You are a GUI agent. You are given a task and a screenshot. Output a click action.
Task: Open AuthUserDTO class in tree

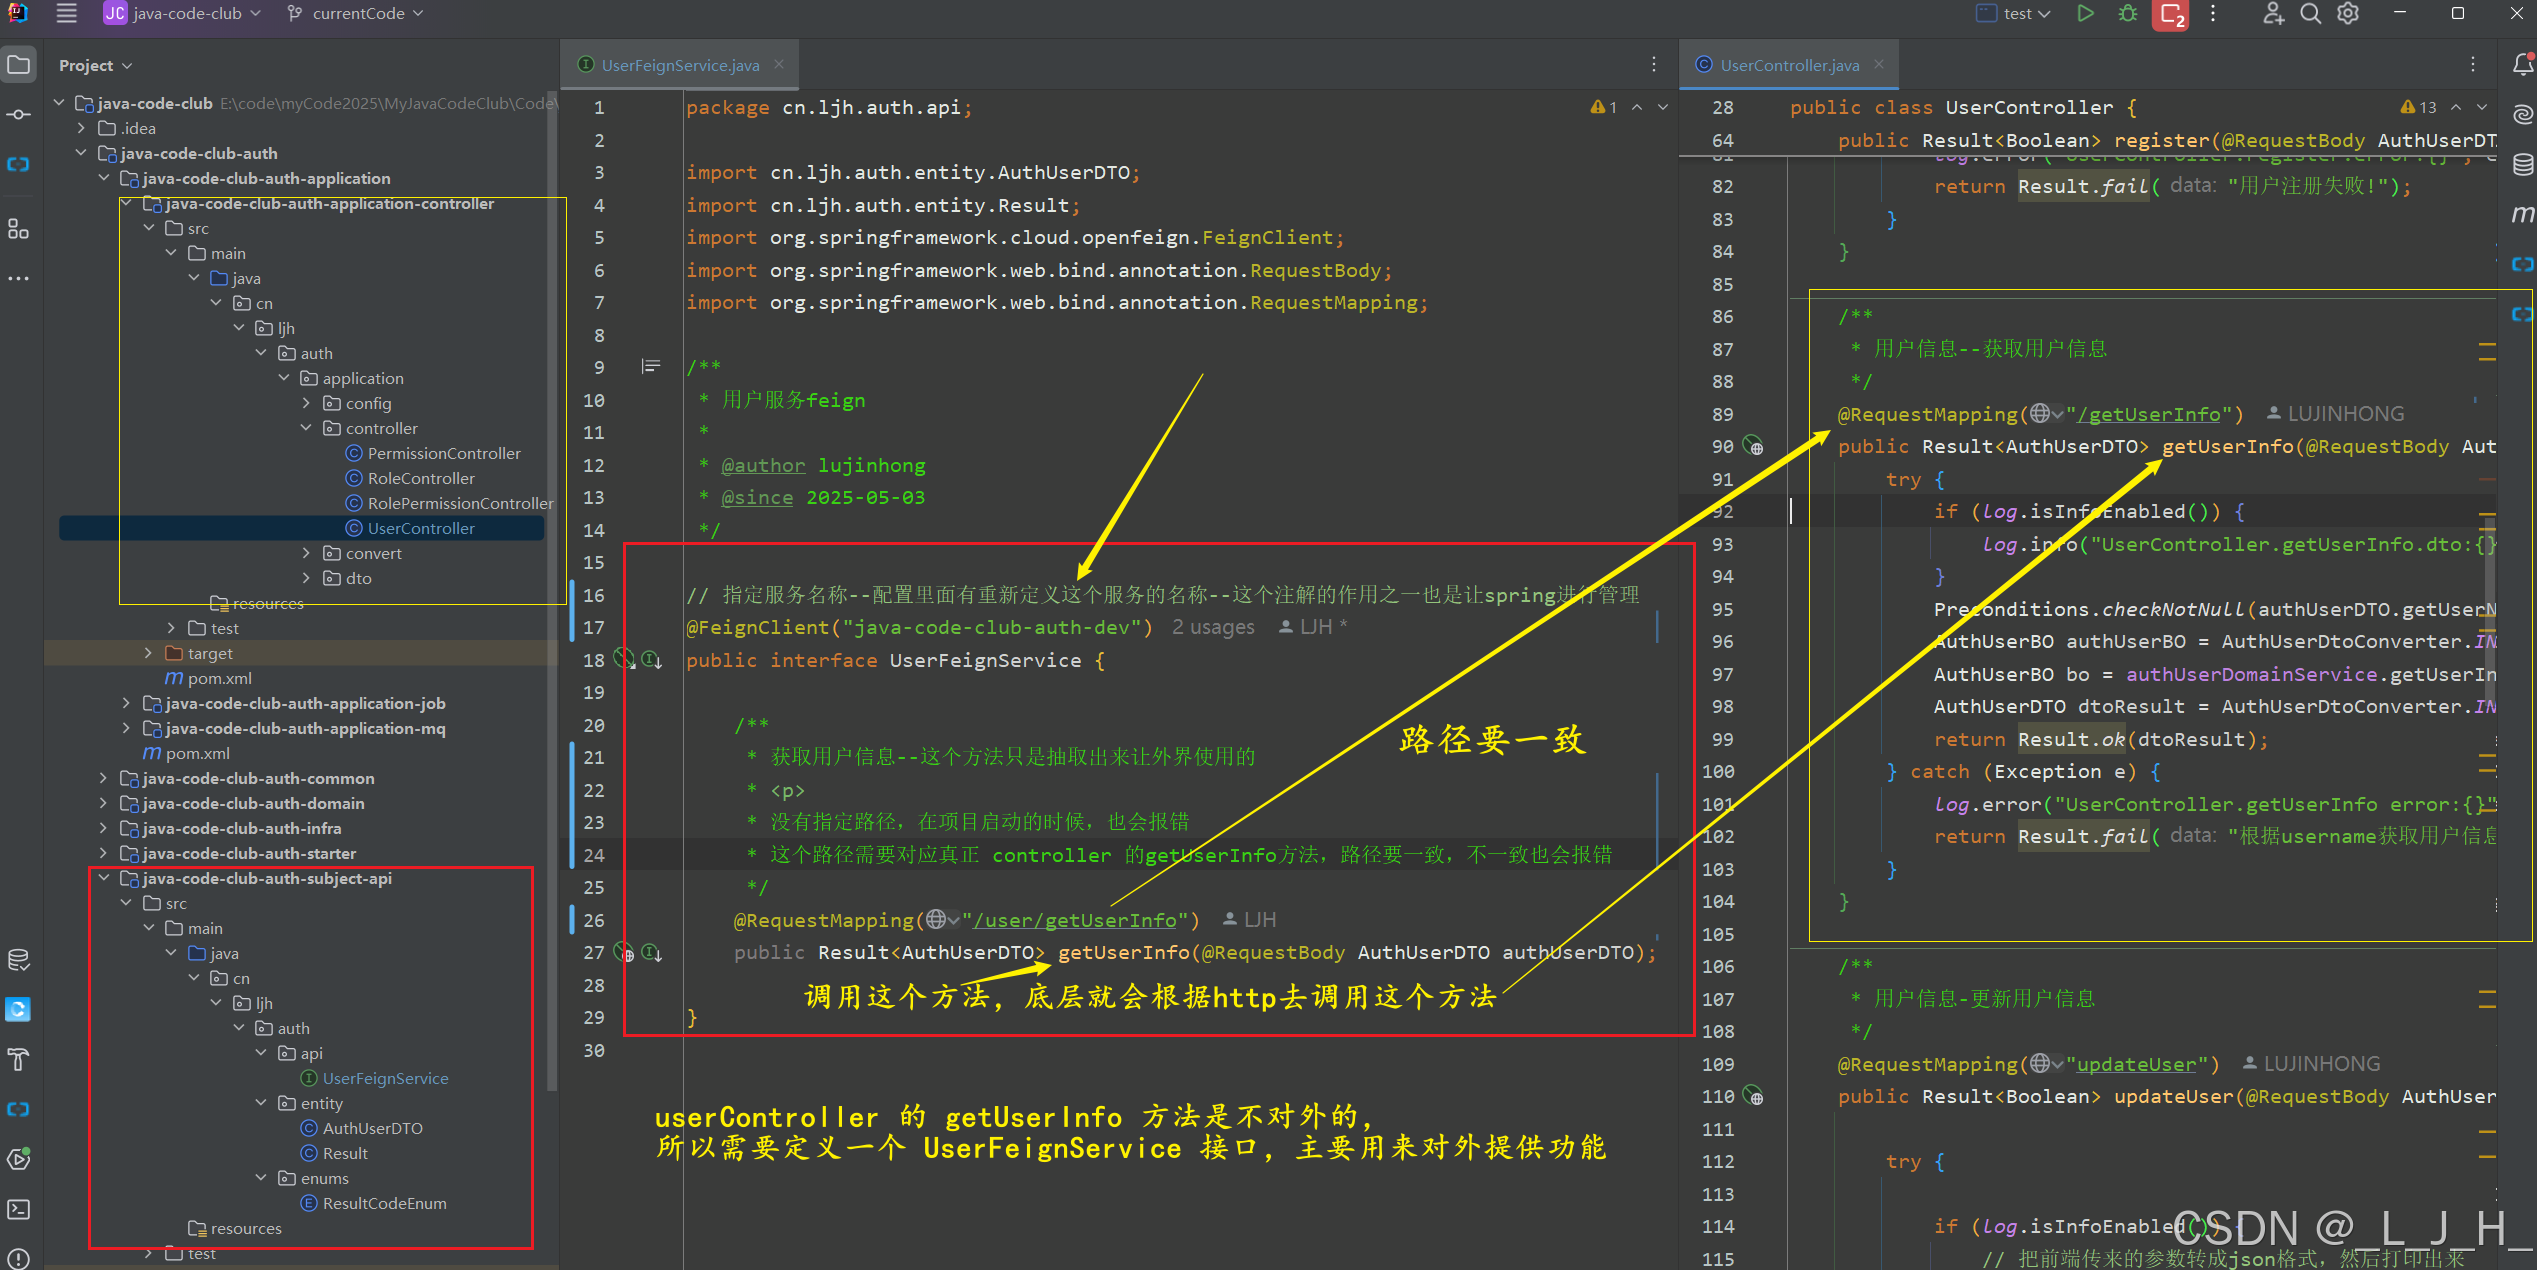tap(372, 1128)
